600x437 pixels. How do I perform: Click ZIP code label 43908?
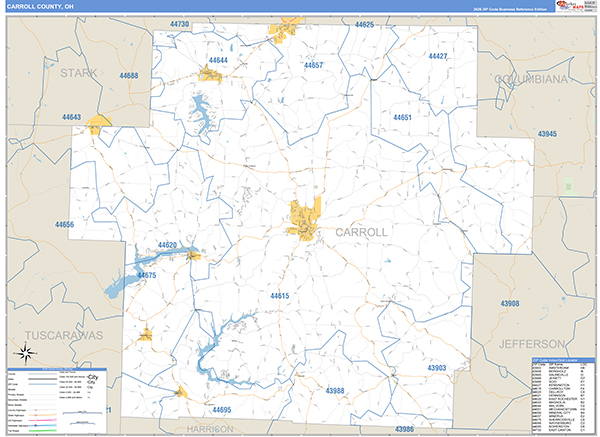510,303
